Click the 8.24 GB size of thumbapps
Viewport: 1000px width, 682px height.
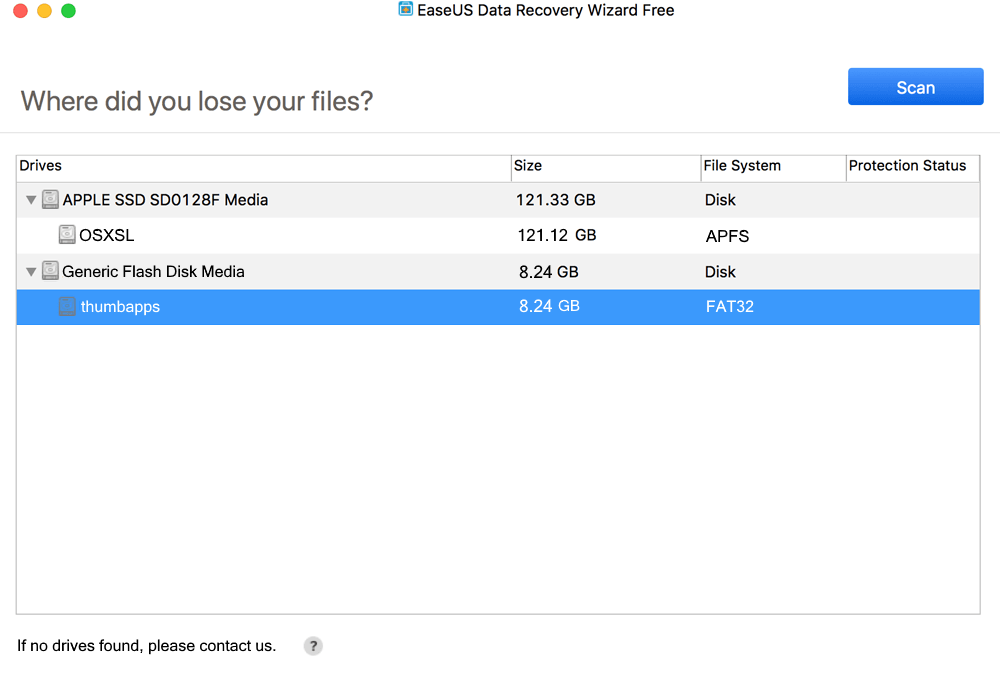[x=549, y=306]
